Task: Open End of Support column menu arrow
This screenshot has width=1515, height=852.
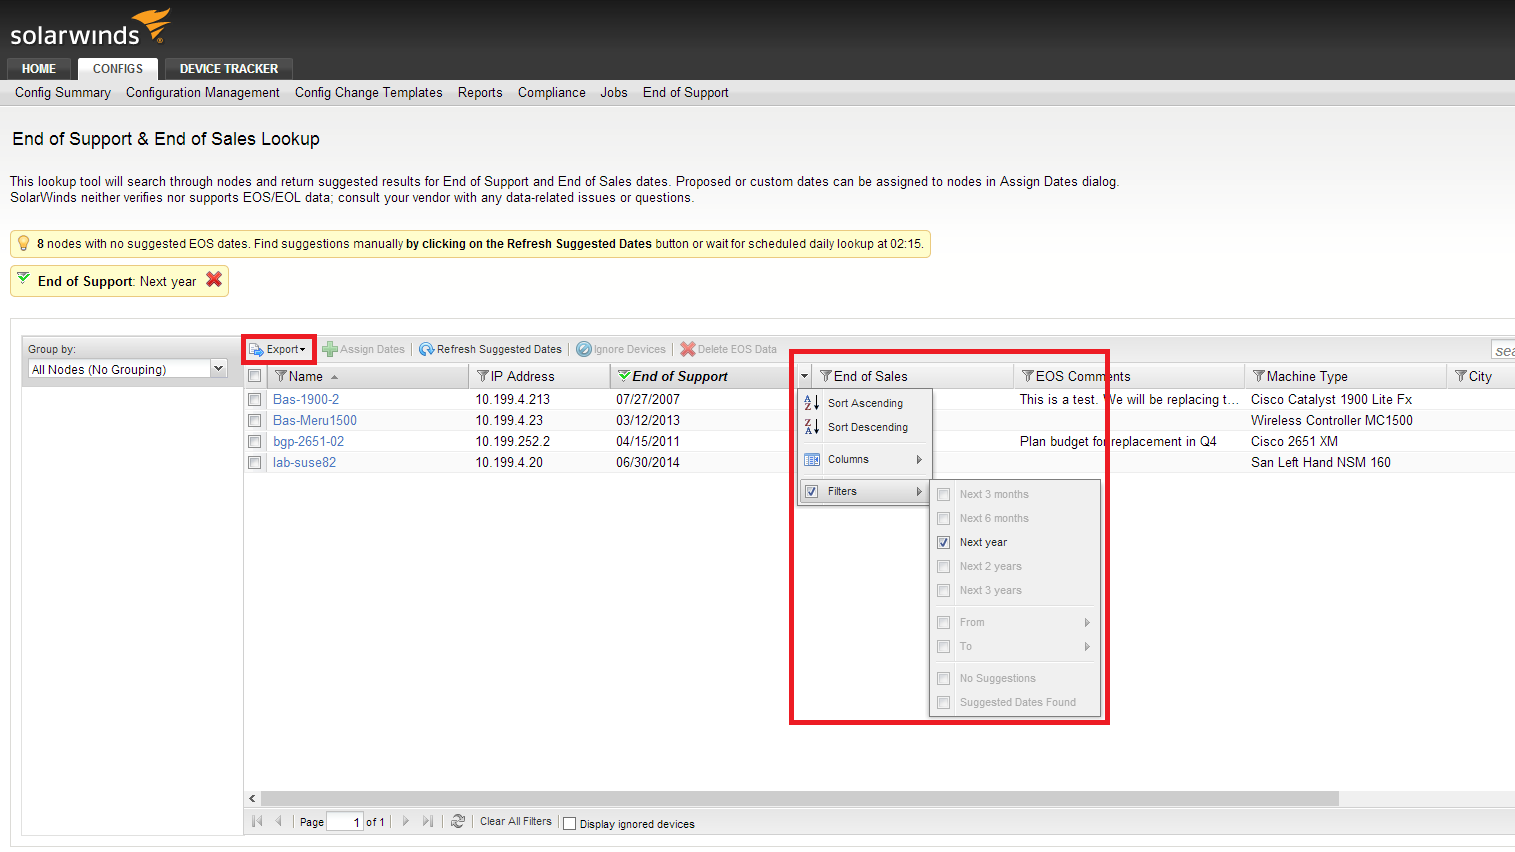Action: coord(804,376)
